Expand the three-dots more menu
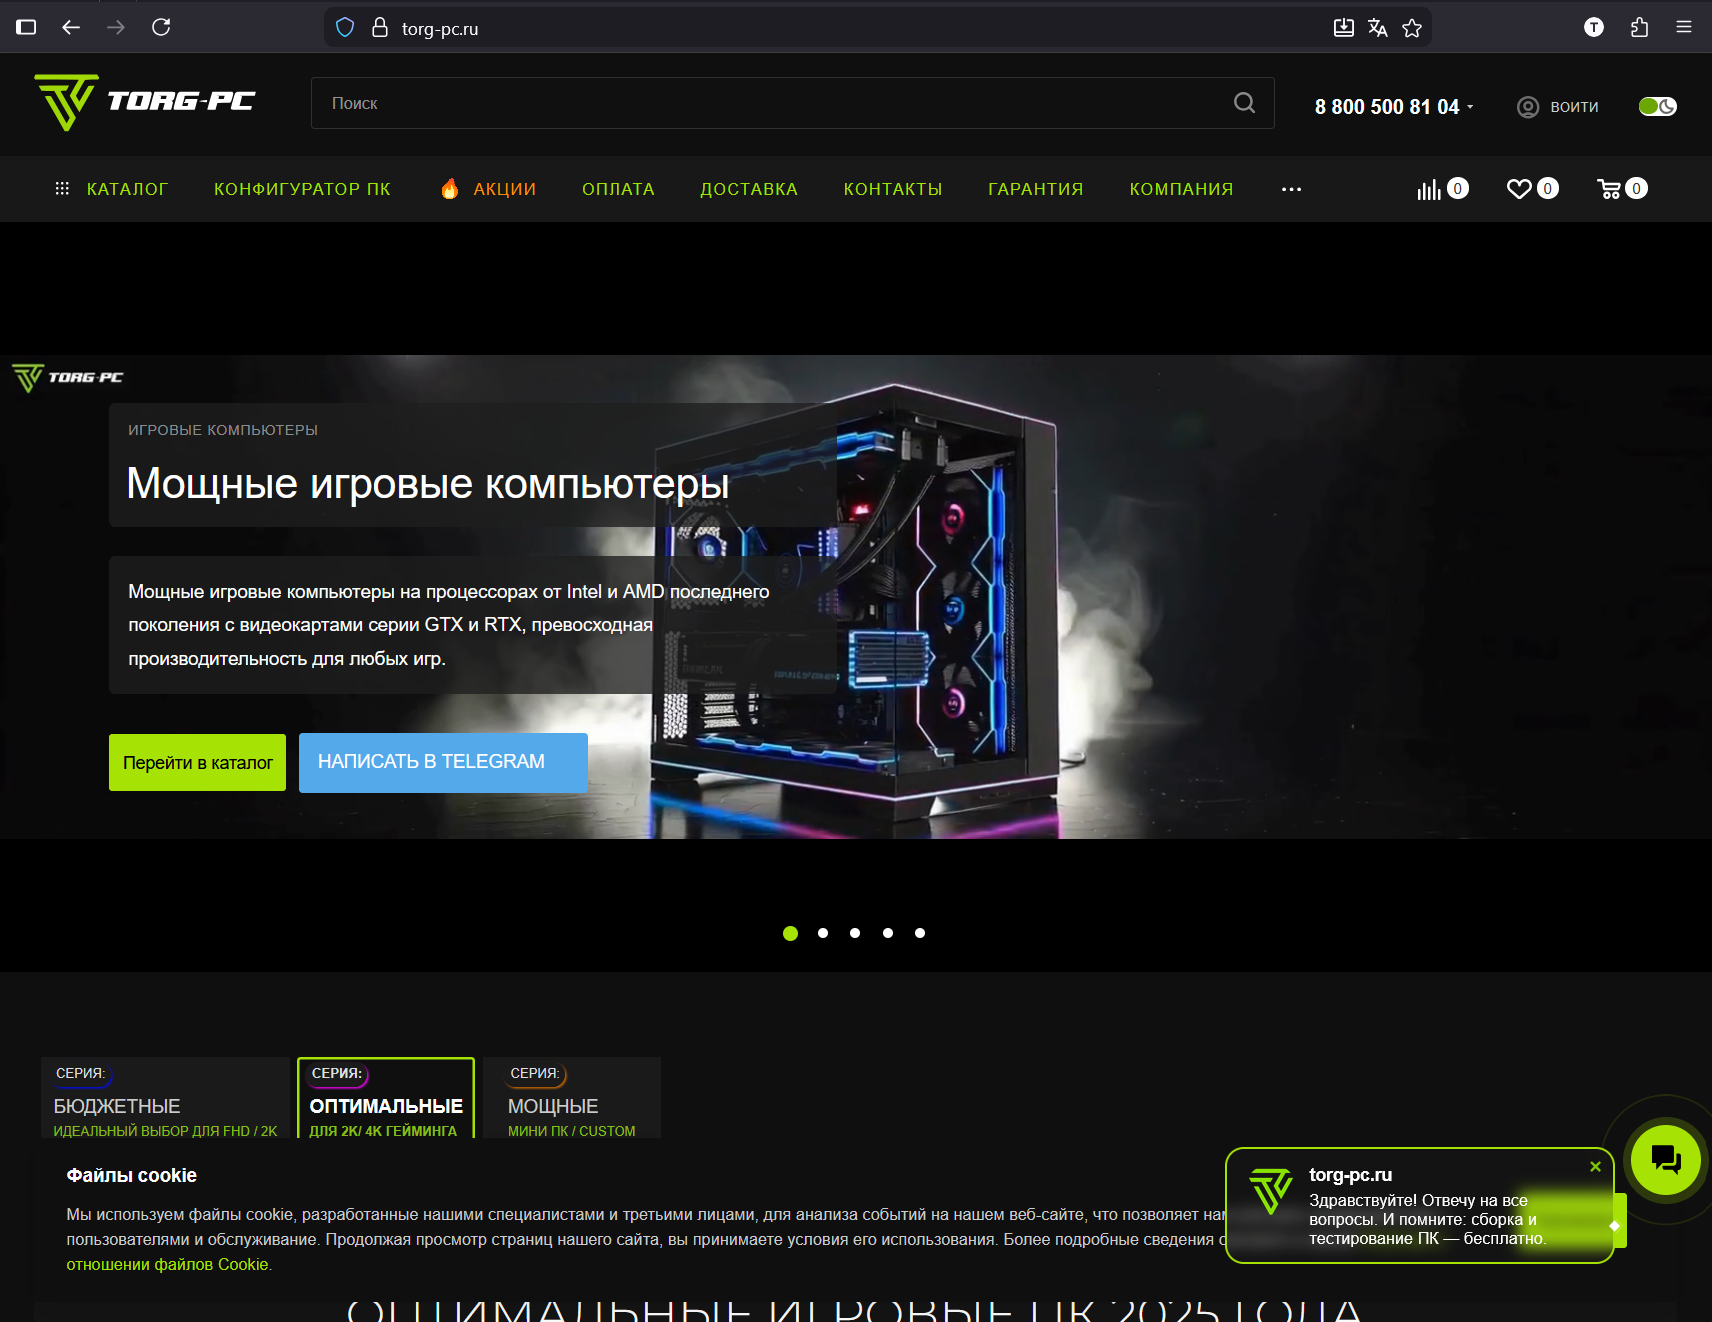 [x=1291, y=189]
